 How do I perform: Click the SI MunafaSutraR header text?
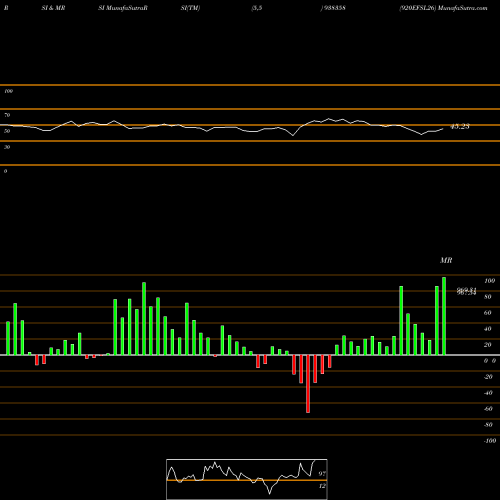pyautogui.click(x=123, y=8)
